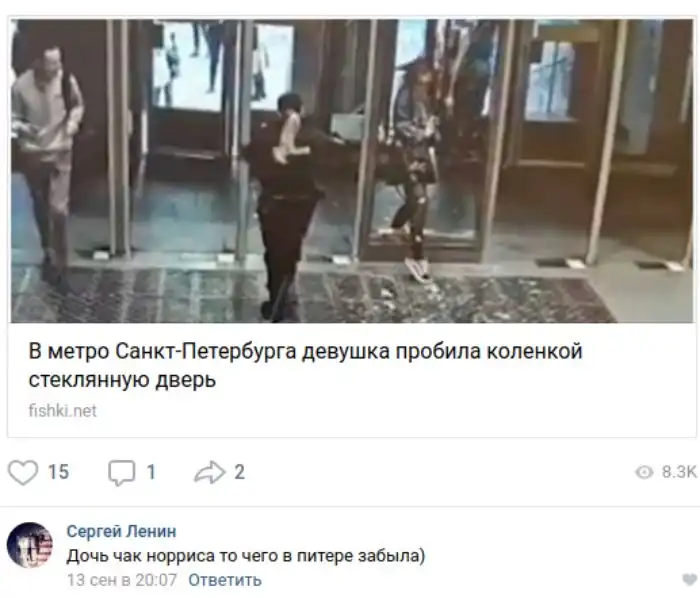
Task: Open comments via the speech bubble icon
Action: pyautogui.click(x=121, y=473)
